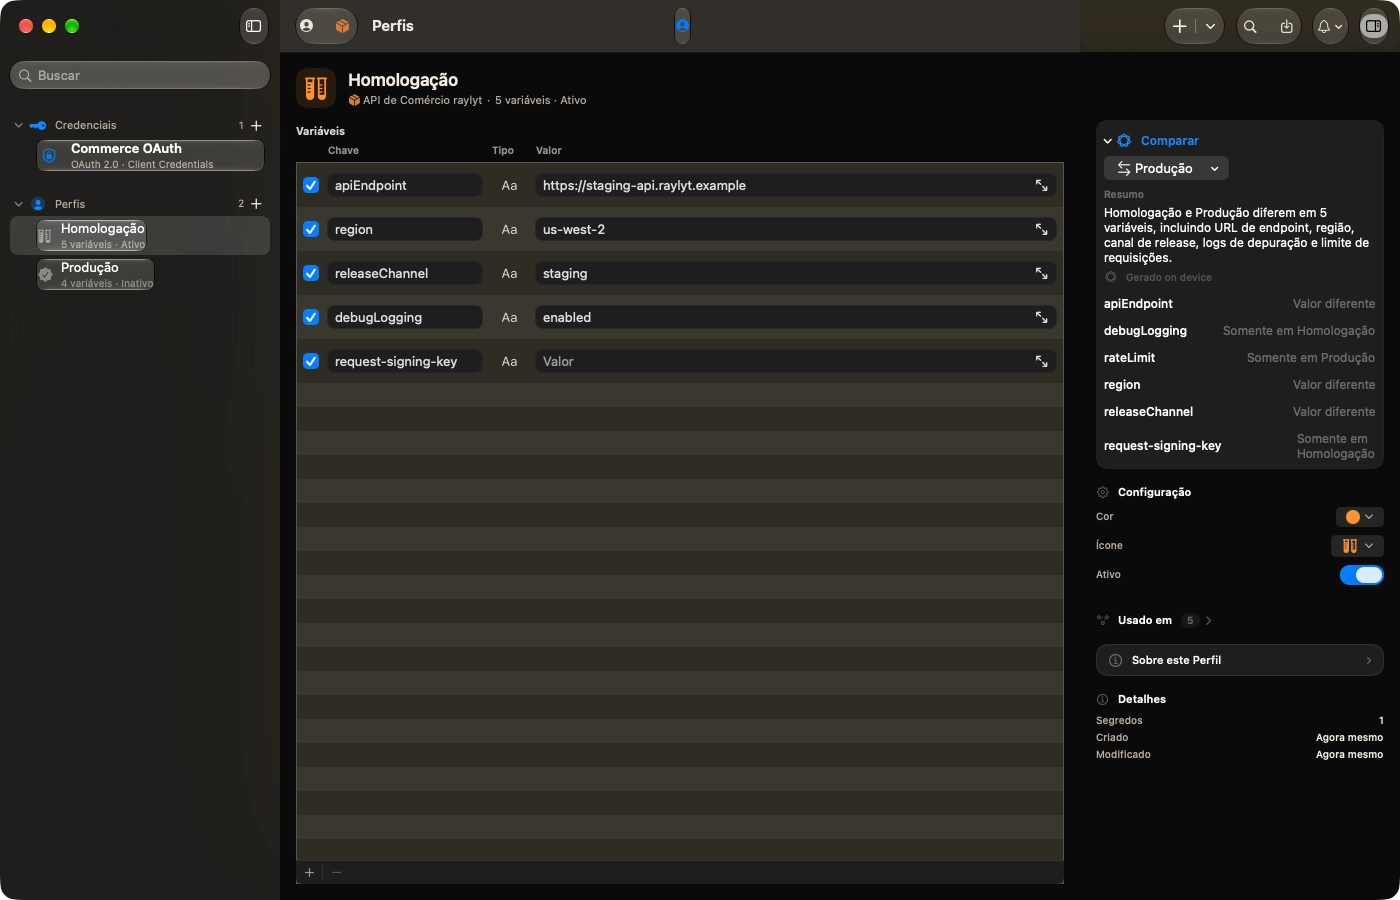Expand the region value editor
The height and width of the screenshot is (900, 1400).
tap(1041, 229)
